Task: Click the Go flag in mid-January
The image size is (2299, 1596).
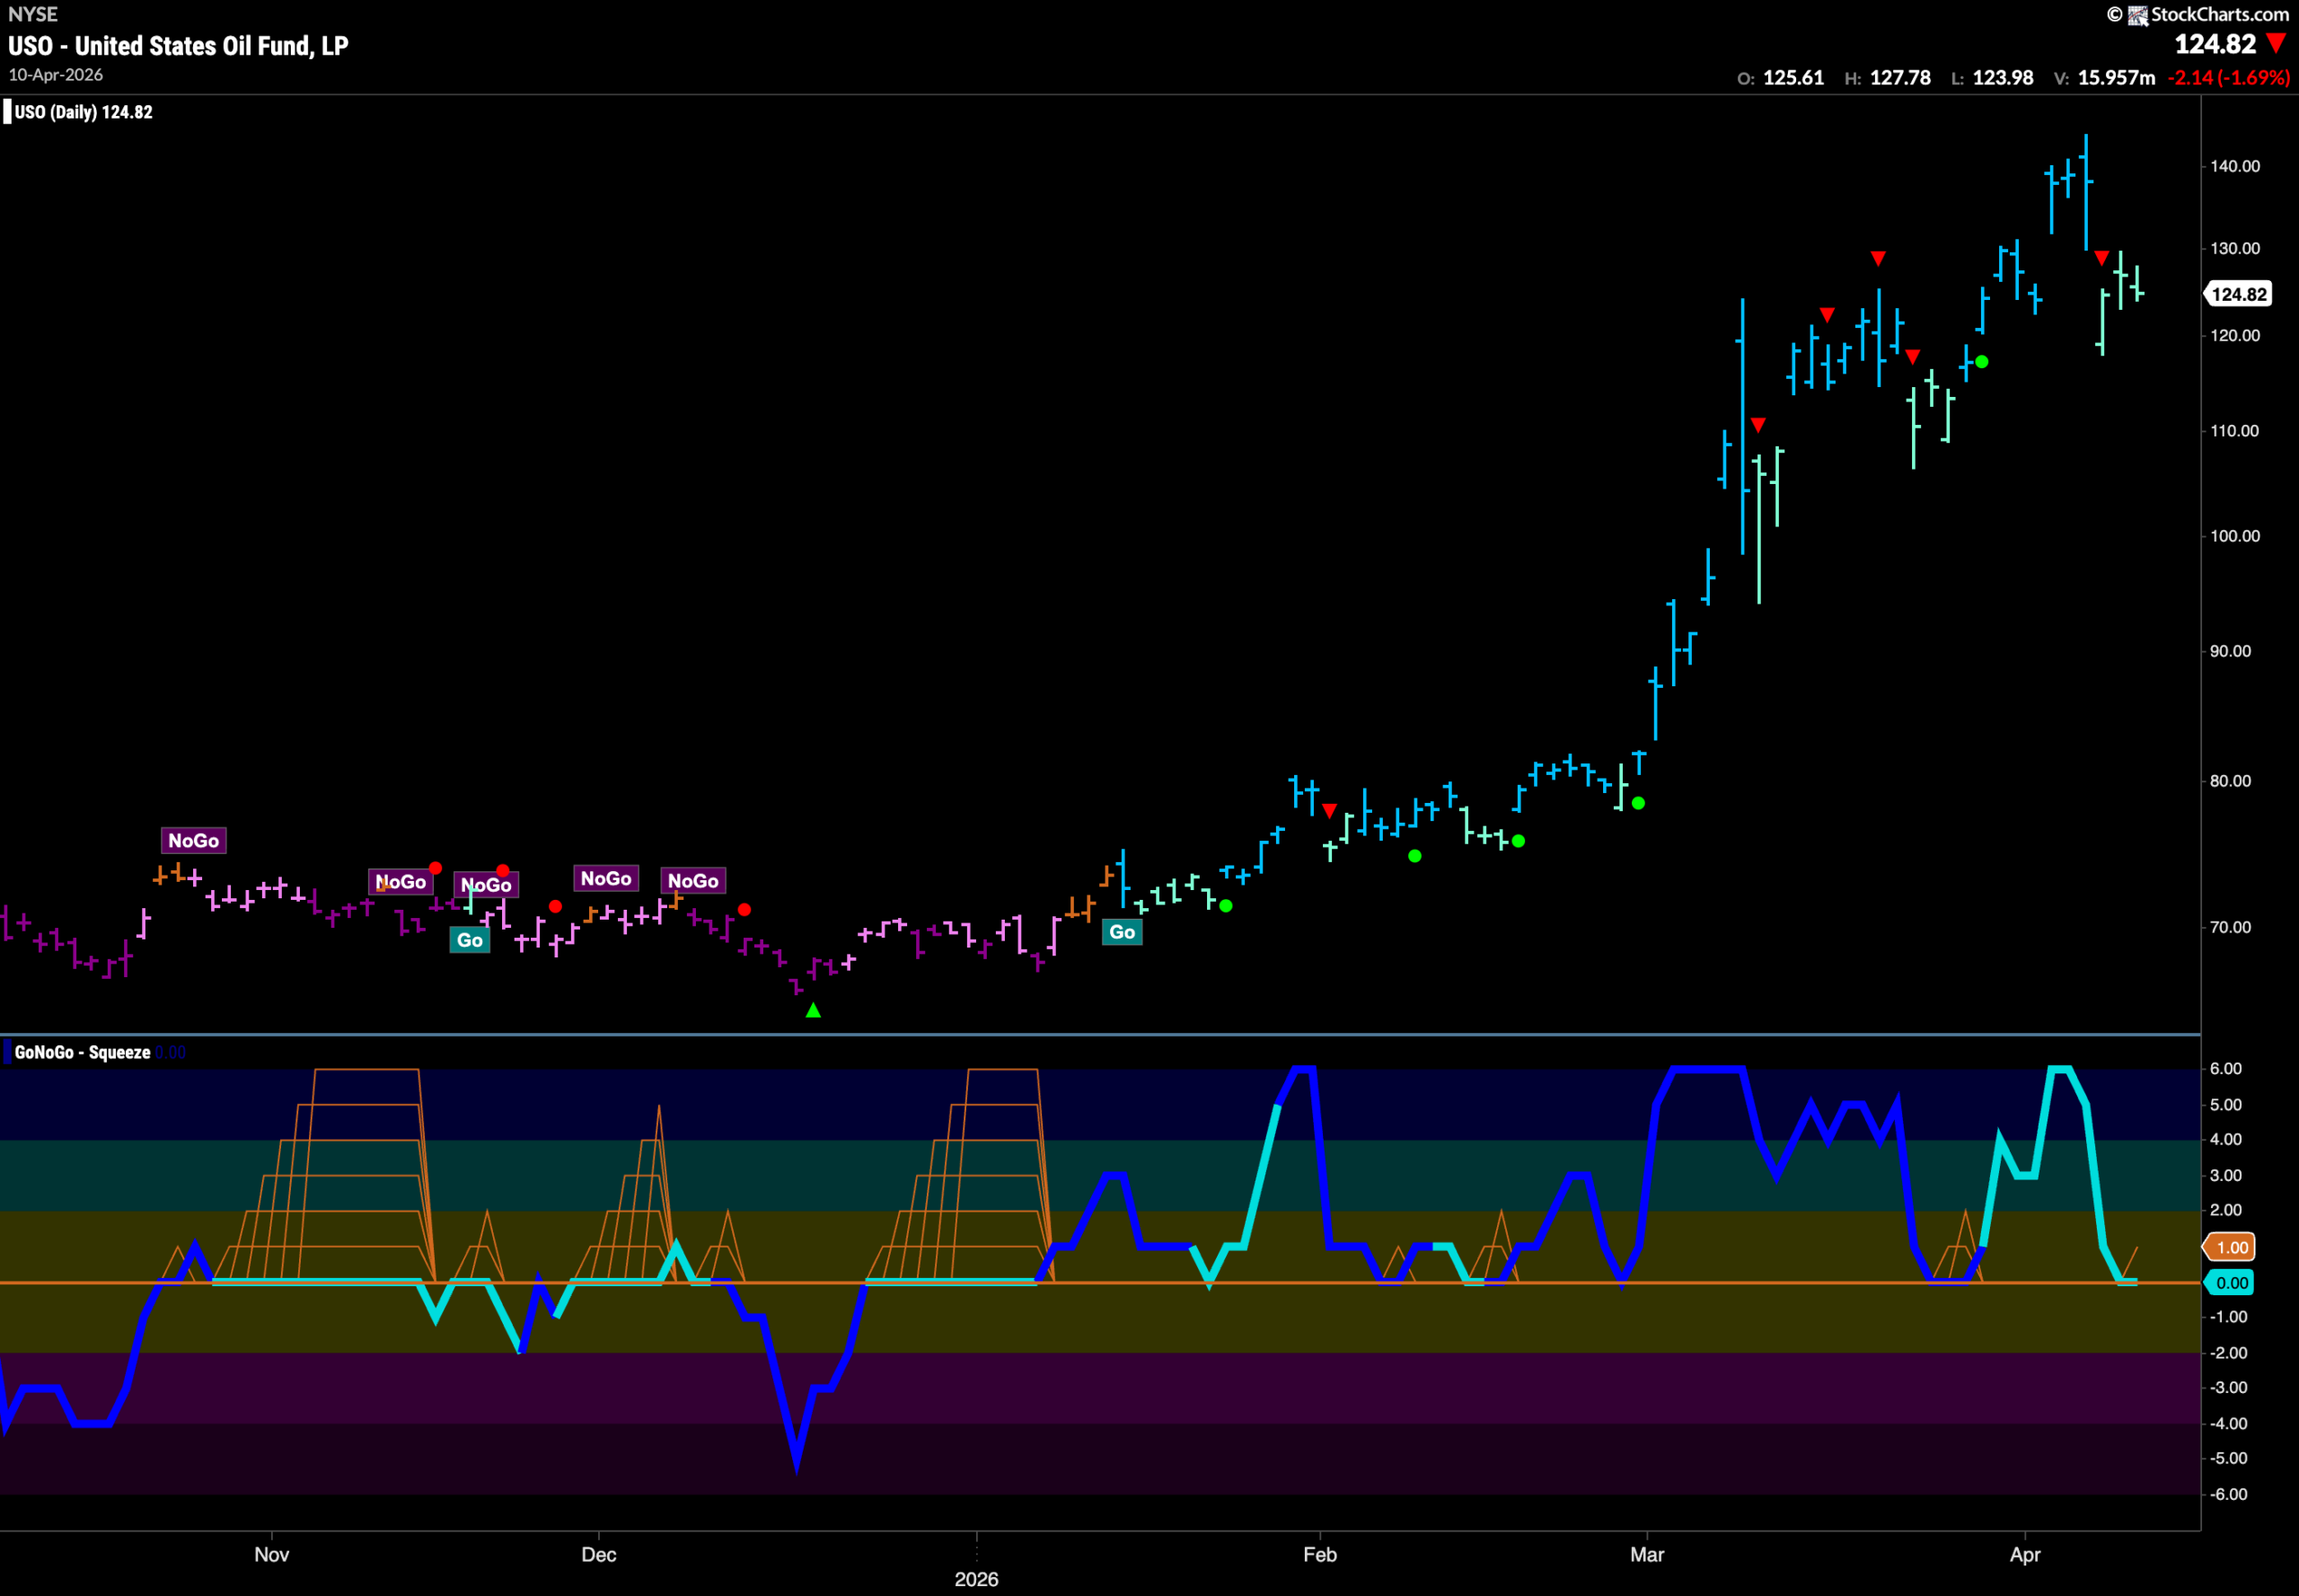Action: [1122, 932]
